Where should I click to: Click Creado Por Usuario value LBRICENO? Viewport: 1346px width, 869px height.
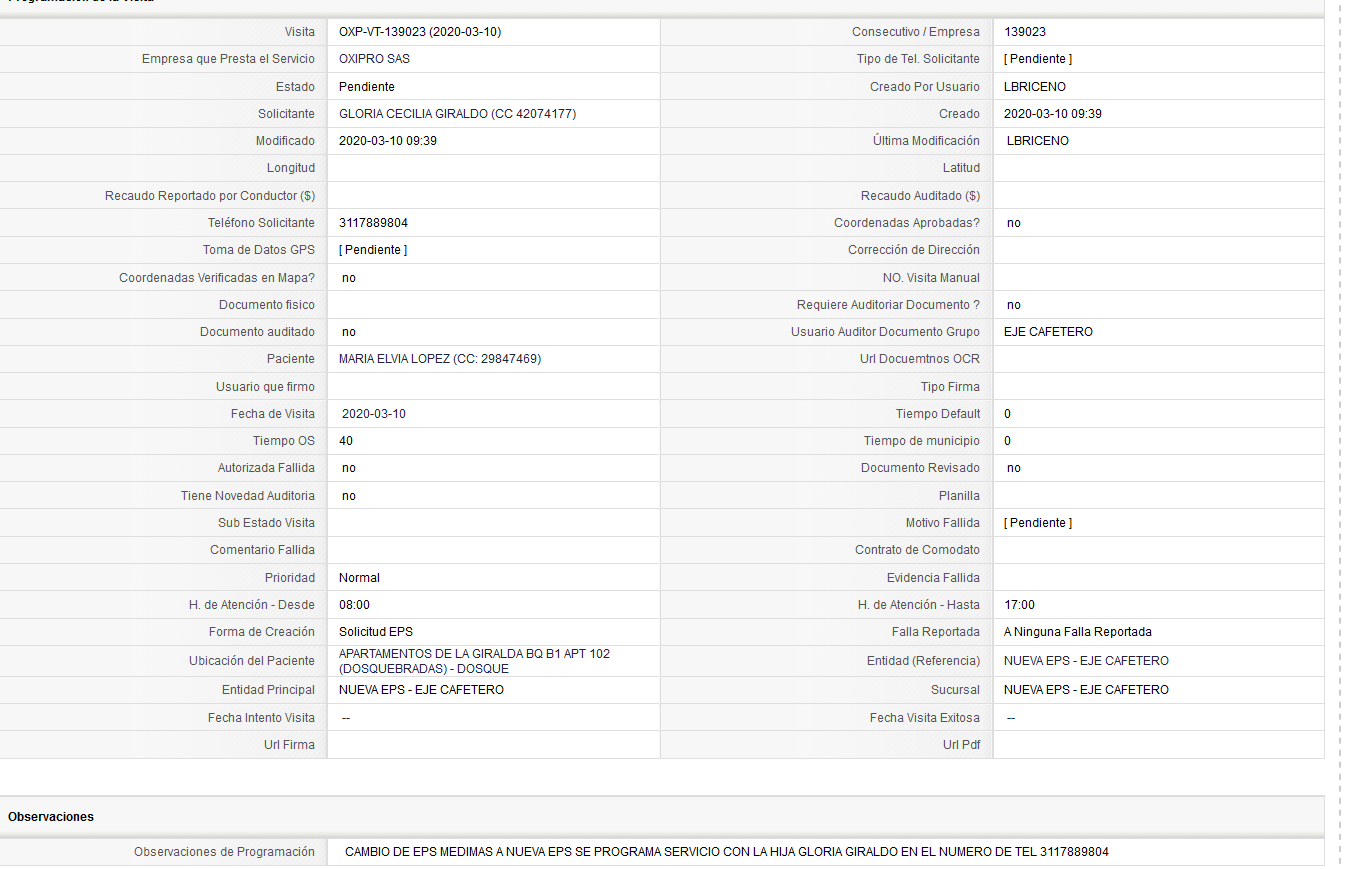click(1035, 87)
